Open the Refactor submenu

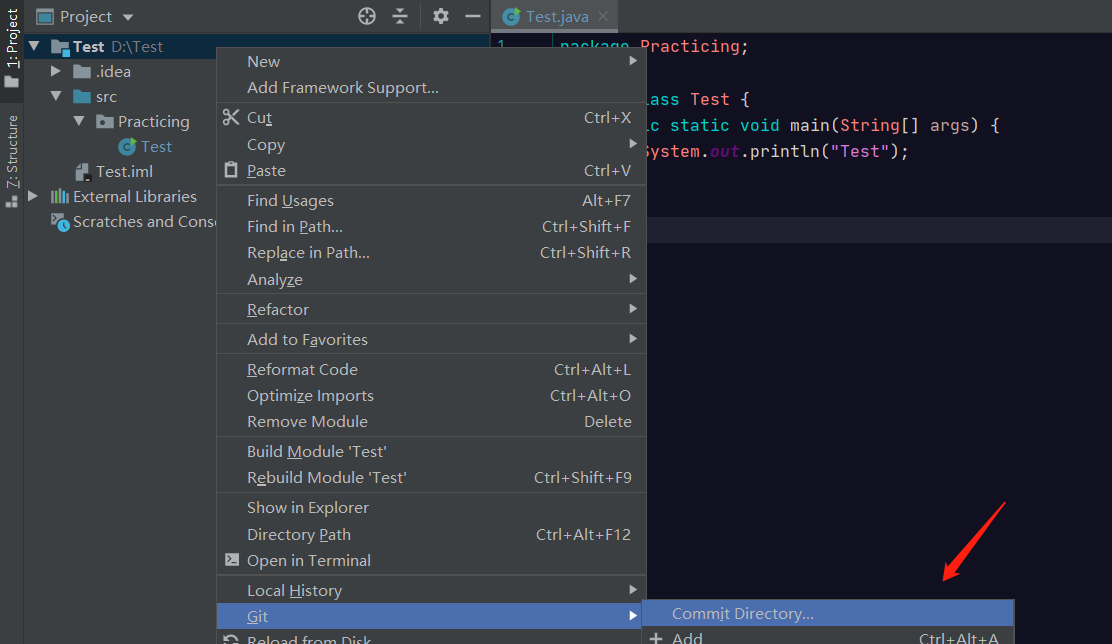(431, 309)
